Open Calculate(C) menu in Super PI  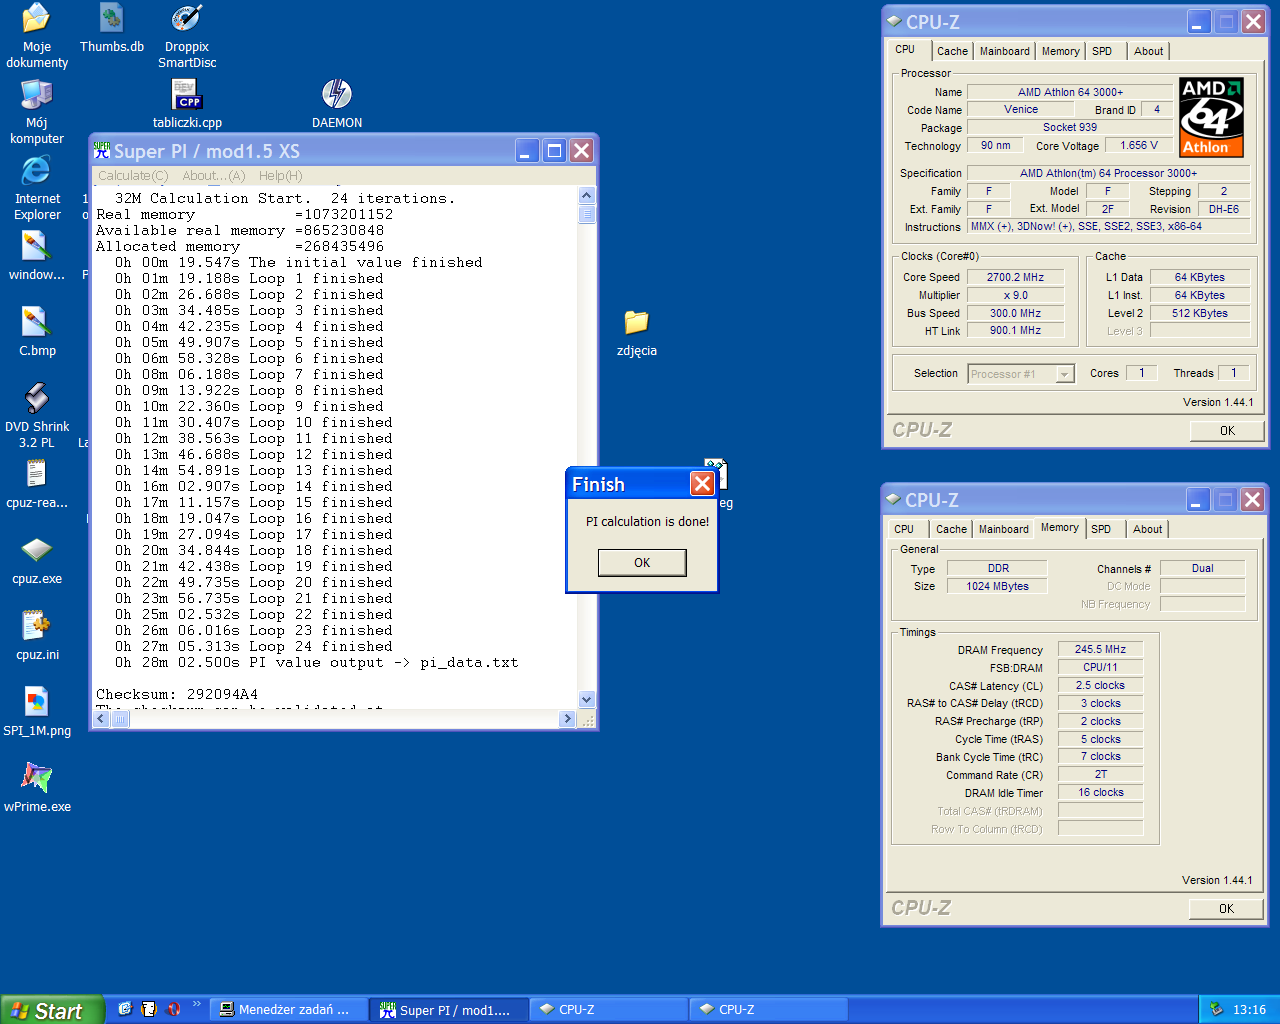(x=133, y=175)
